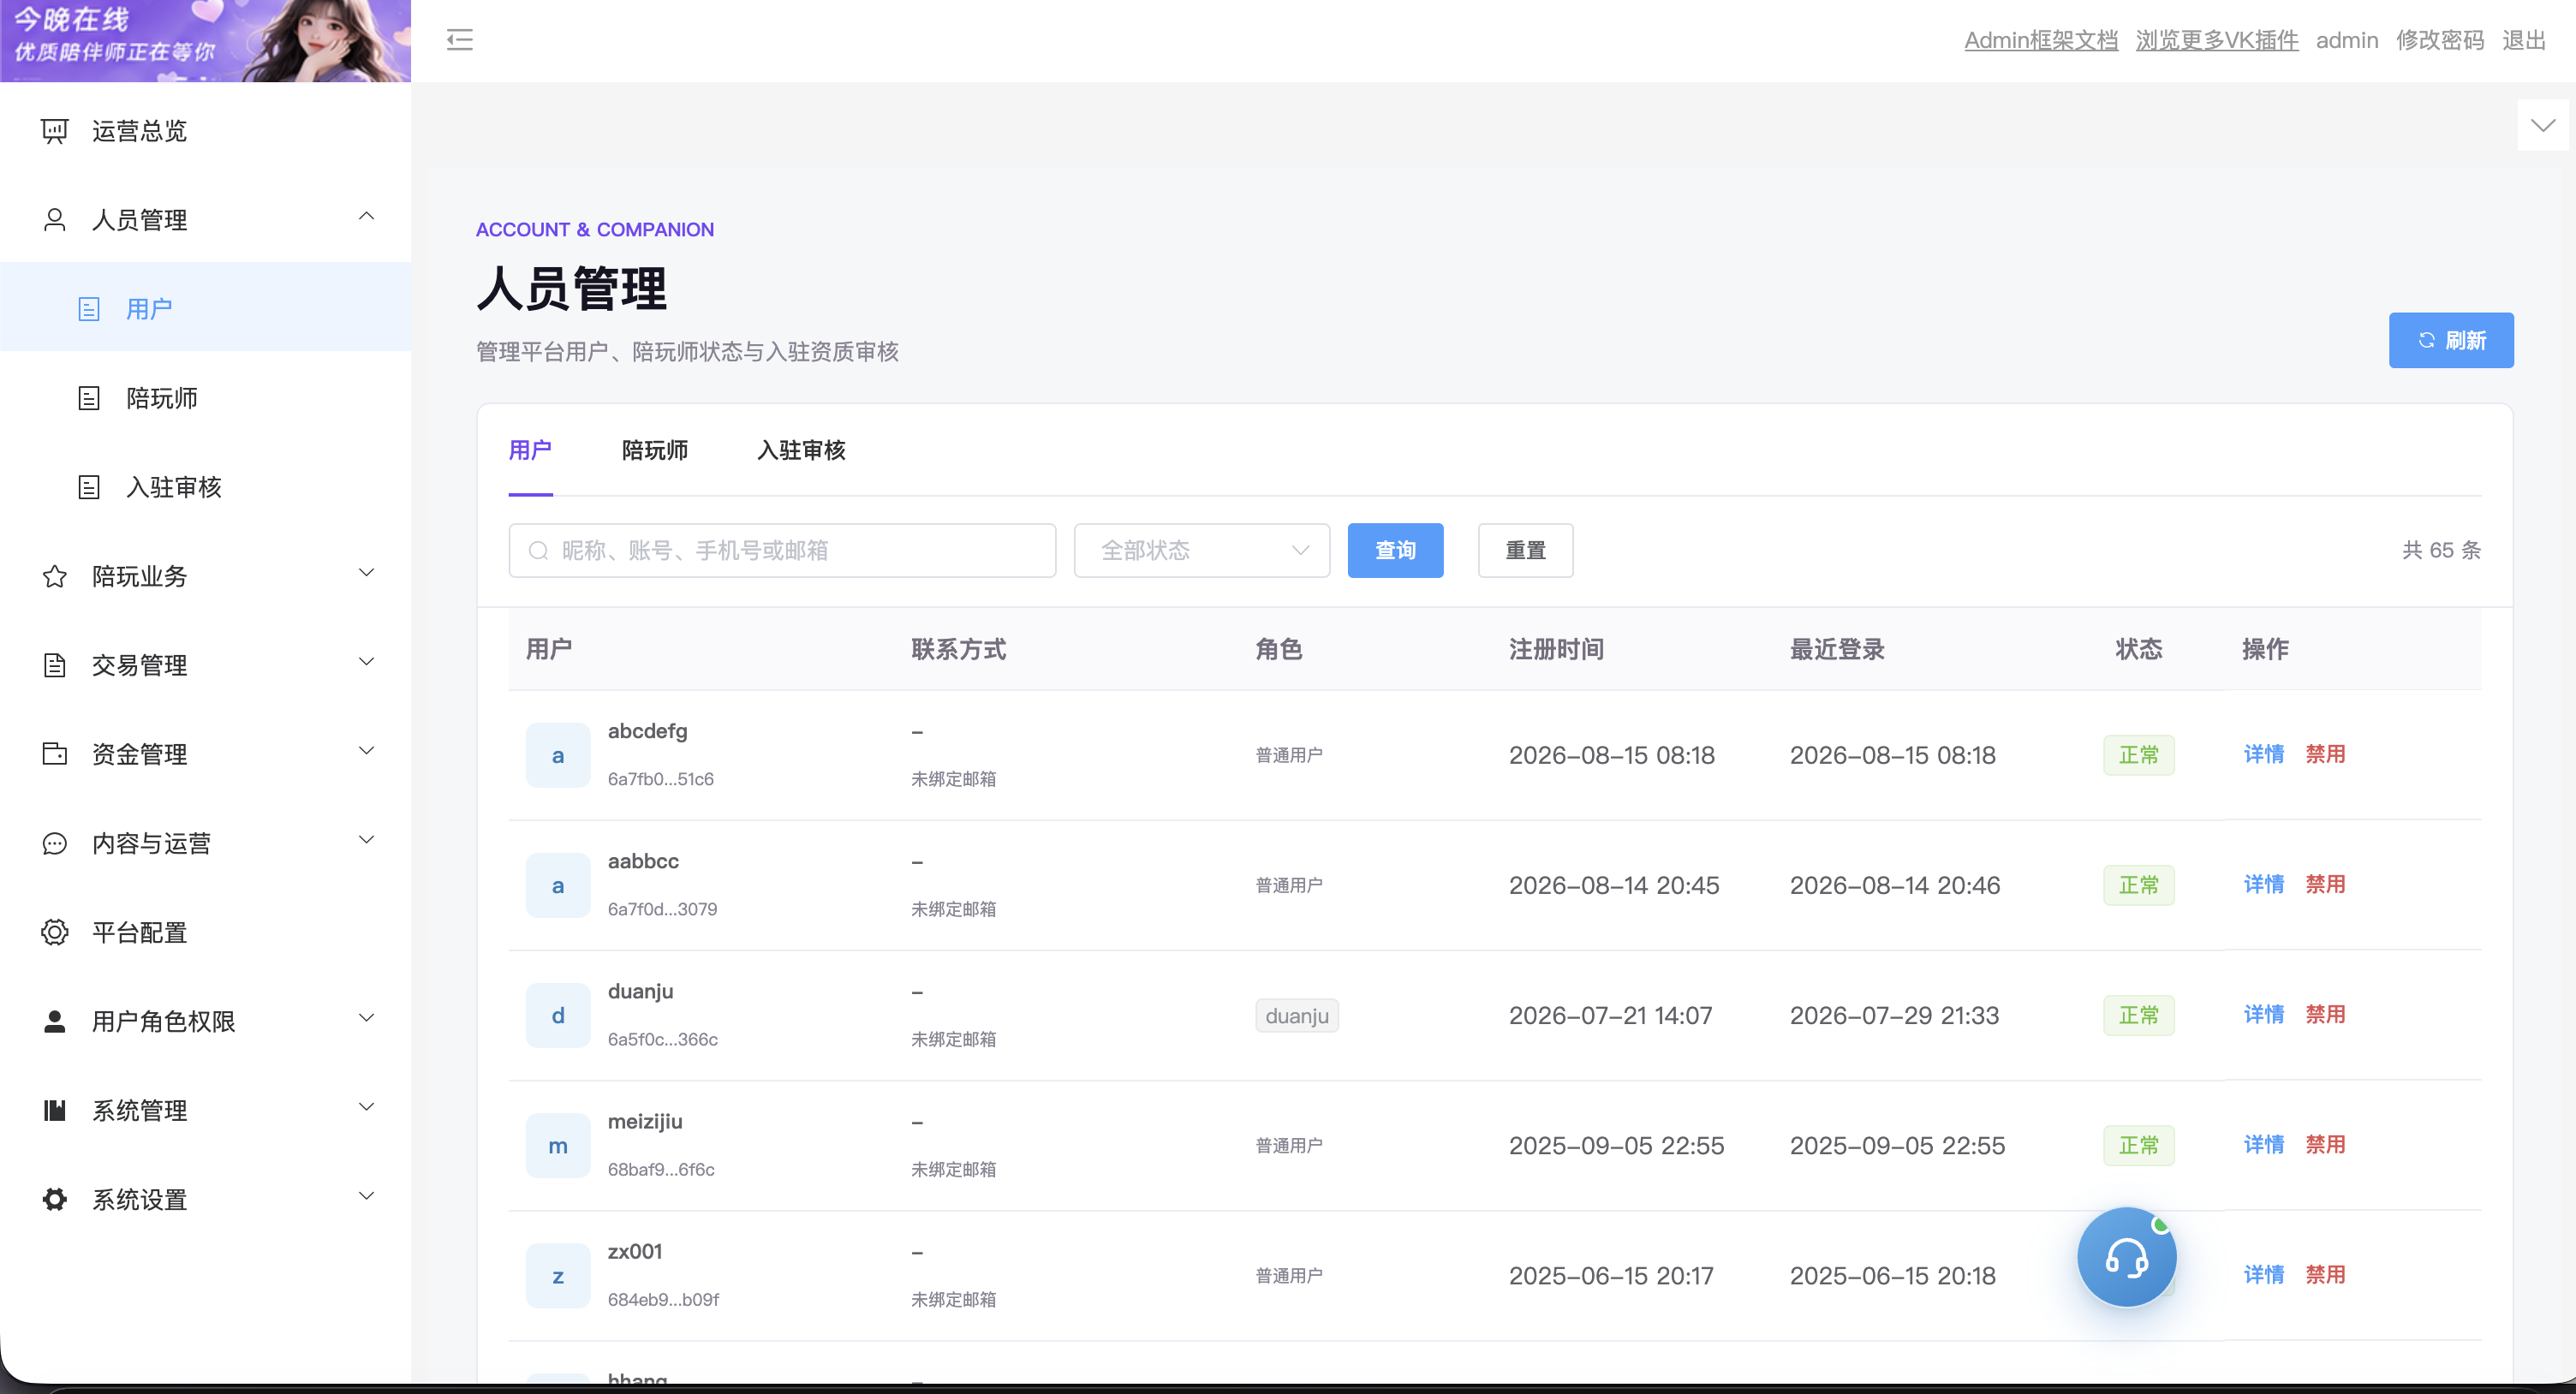Click the 重置 reset button
This screenshot has width=2576, height=1394.
[x=1525, y=550]
